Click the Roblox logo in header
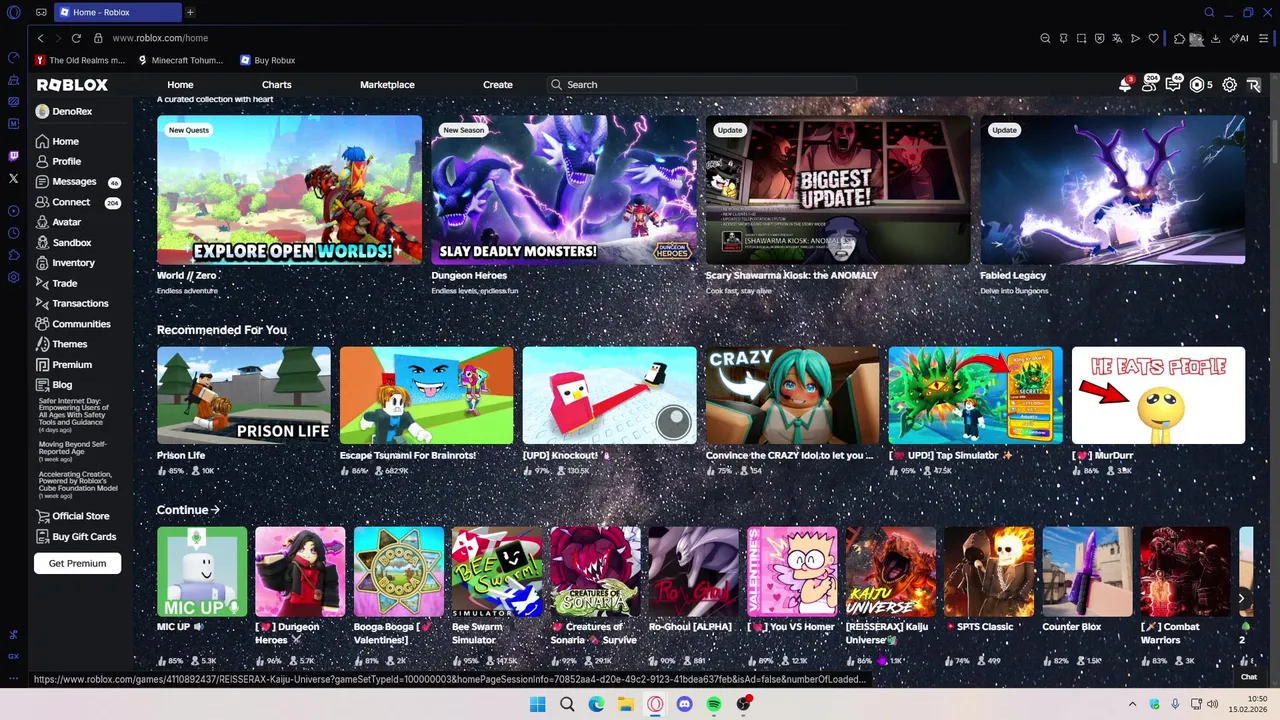This screenshot has height=720, width=1280. [x=72, y=85]
